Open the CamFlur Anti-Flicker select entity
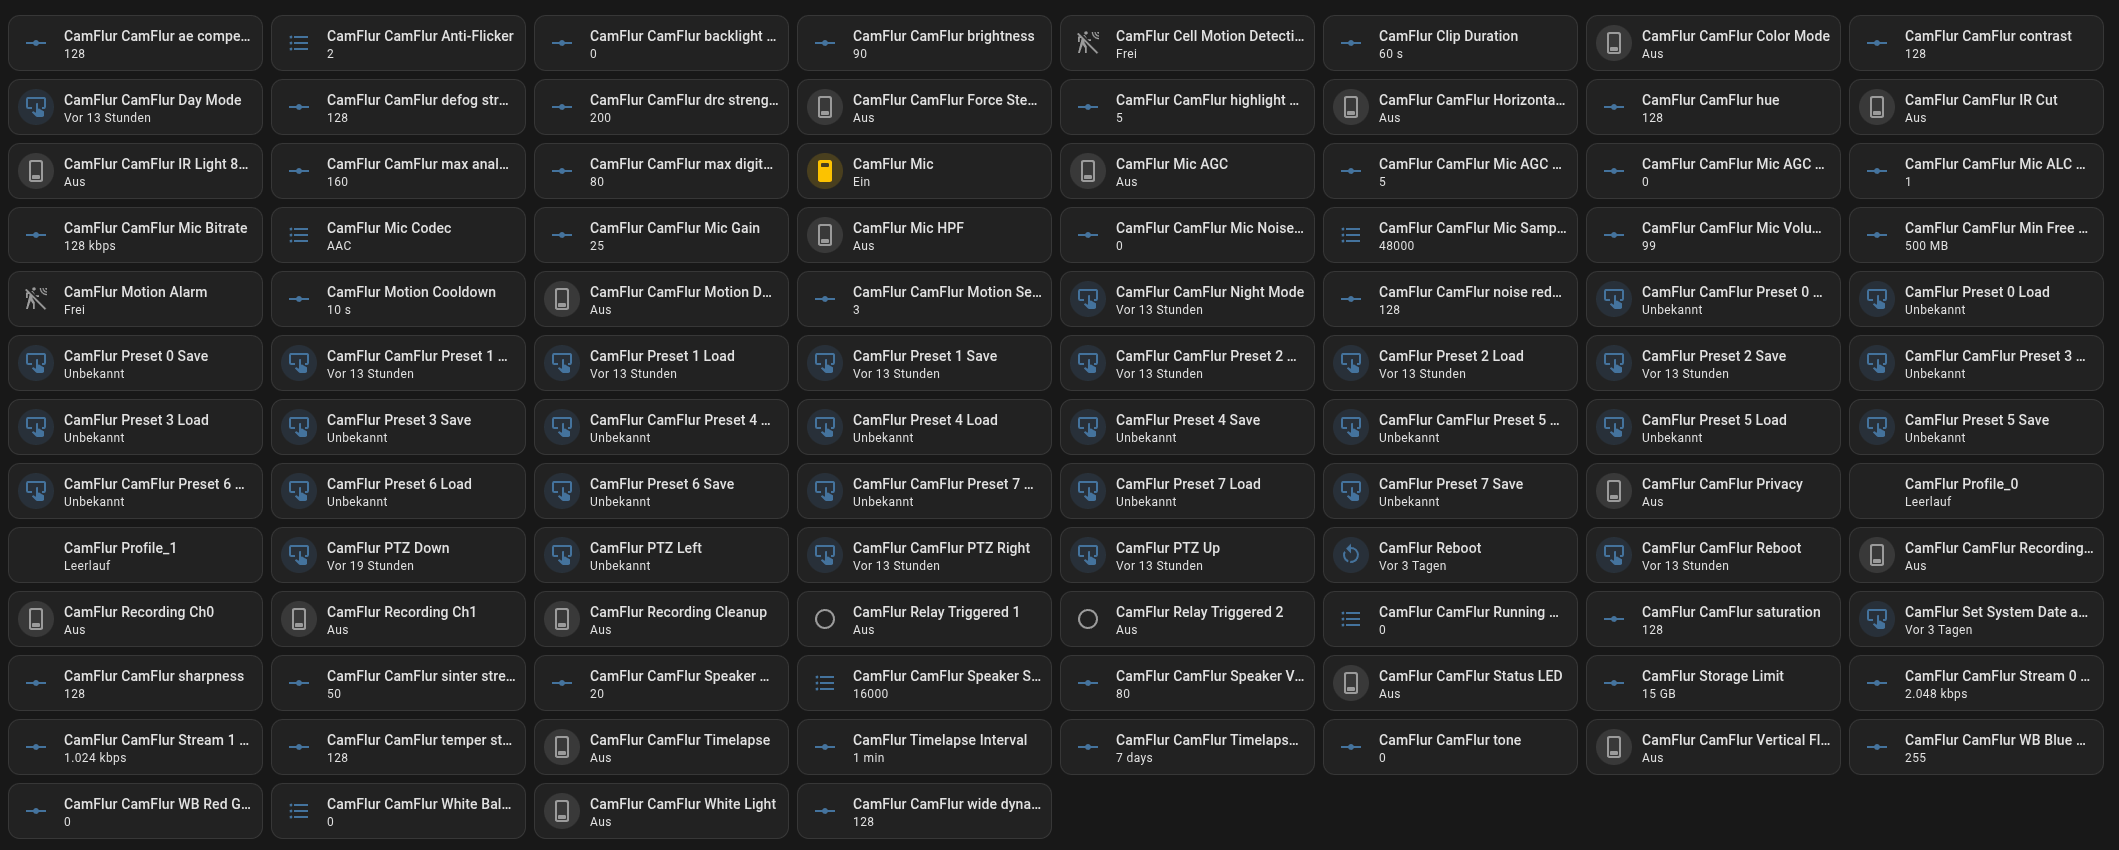This screenshot has width=2119, height=850. point(397,43)
